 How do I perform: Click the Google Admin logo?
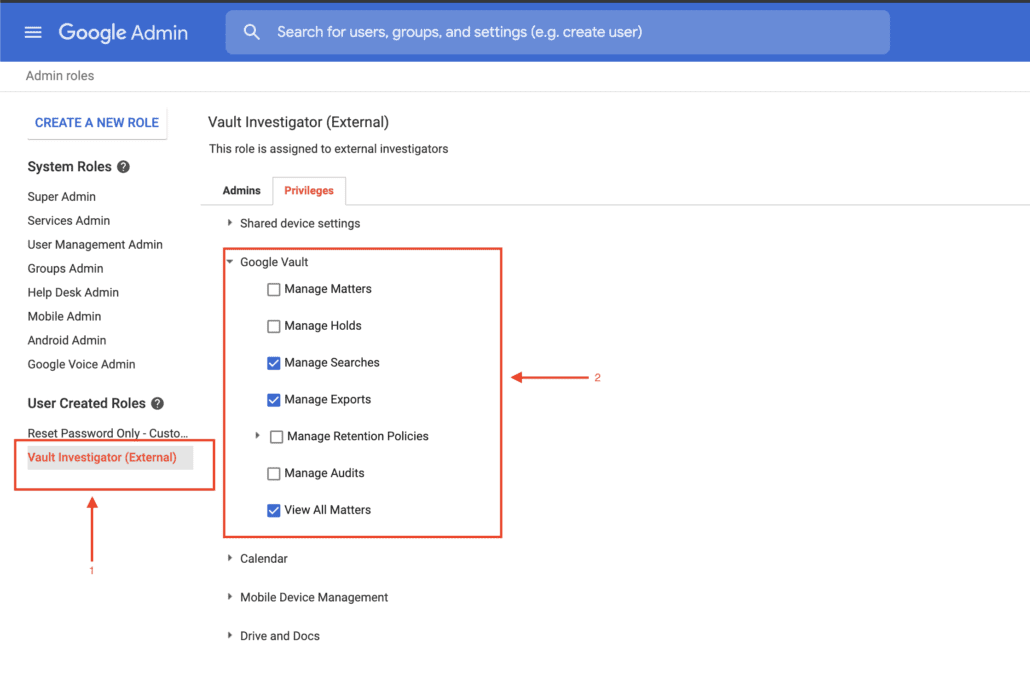123,32
